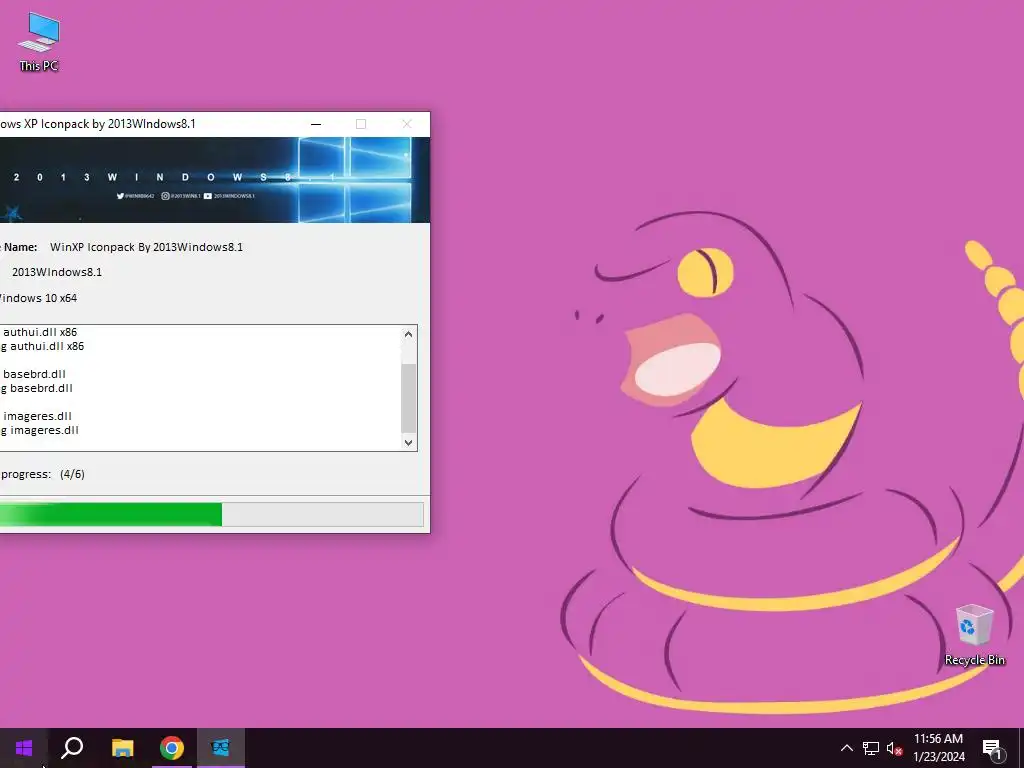Viewport: 1024px width, 768px height.
Task: Click the log scrollbar up arrow
Action: click(409, 334)
